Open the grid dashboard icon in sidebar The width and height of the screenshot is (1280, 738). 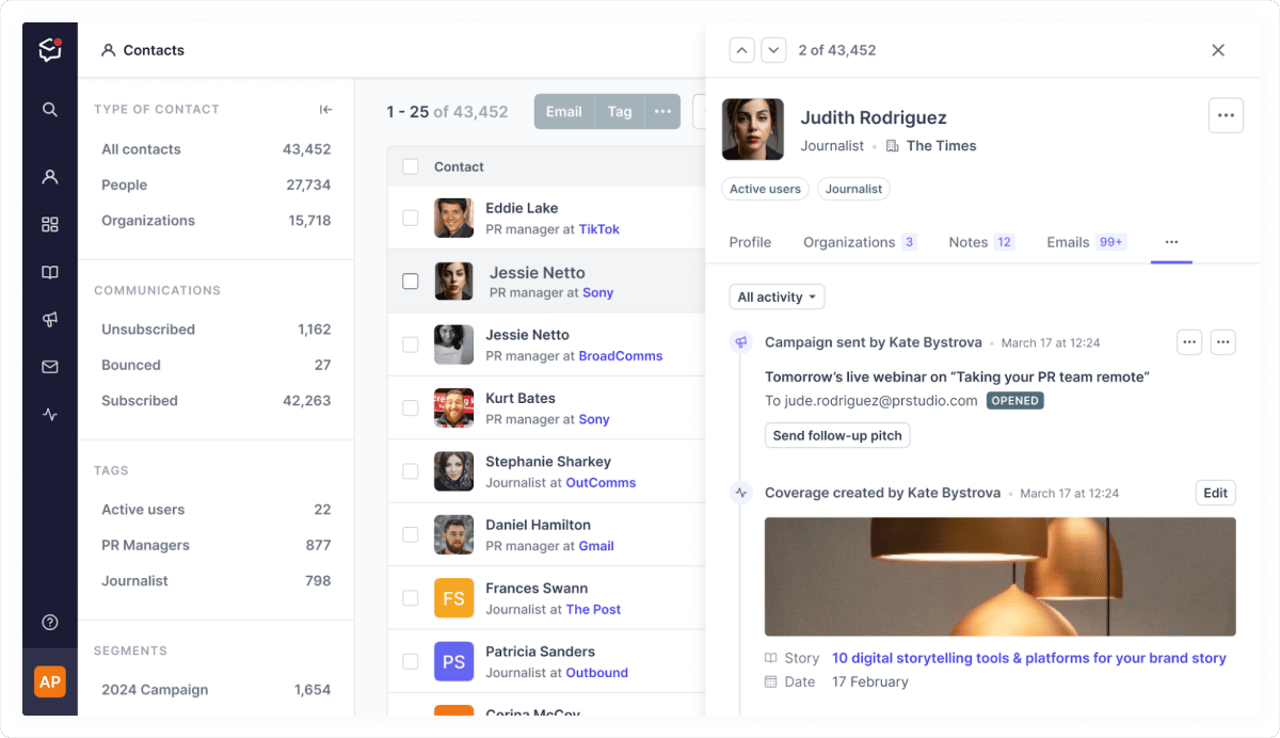click(50, 225)
